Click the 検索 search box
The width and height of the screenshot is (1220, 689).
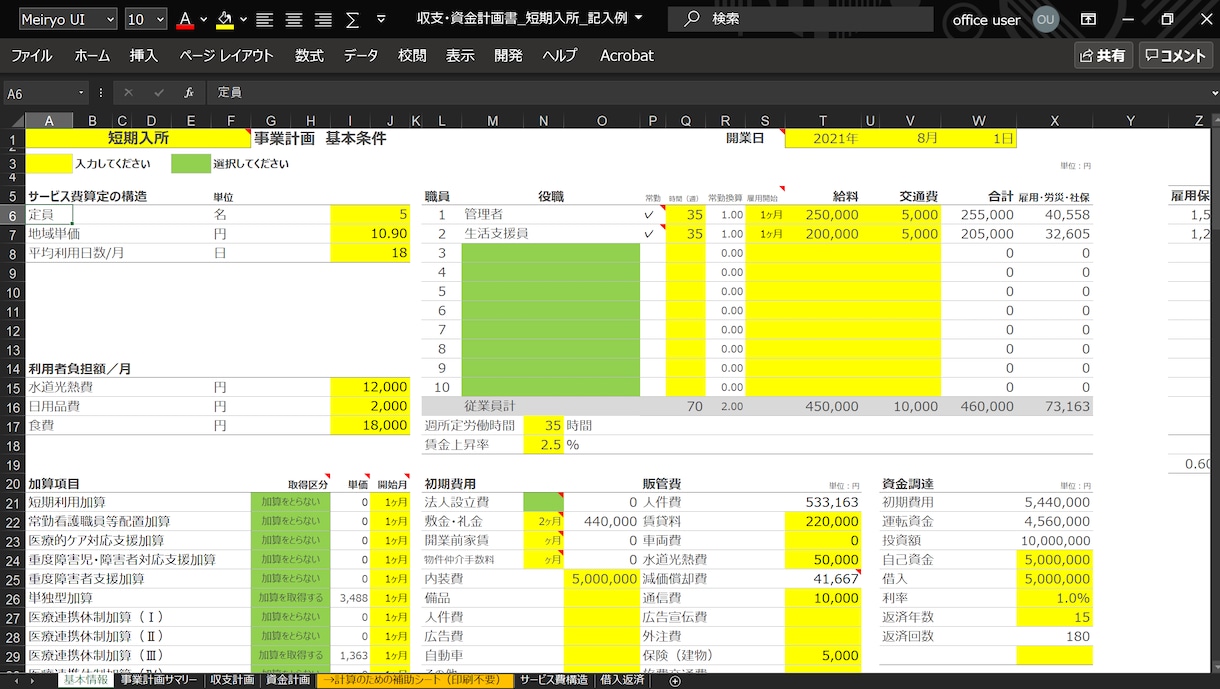click(x=800, y=19)
